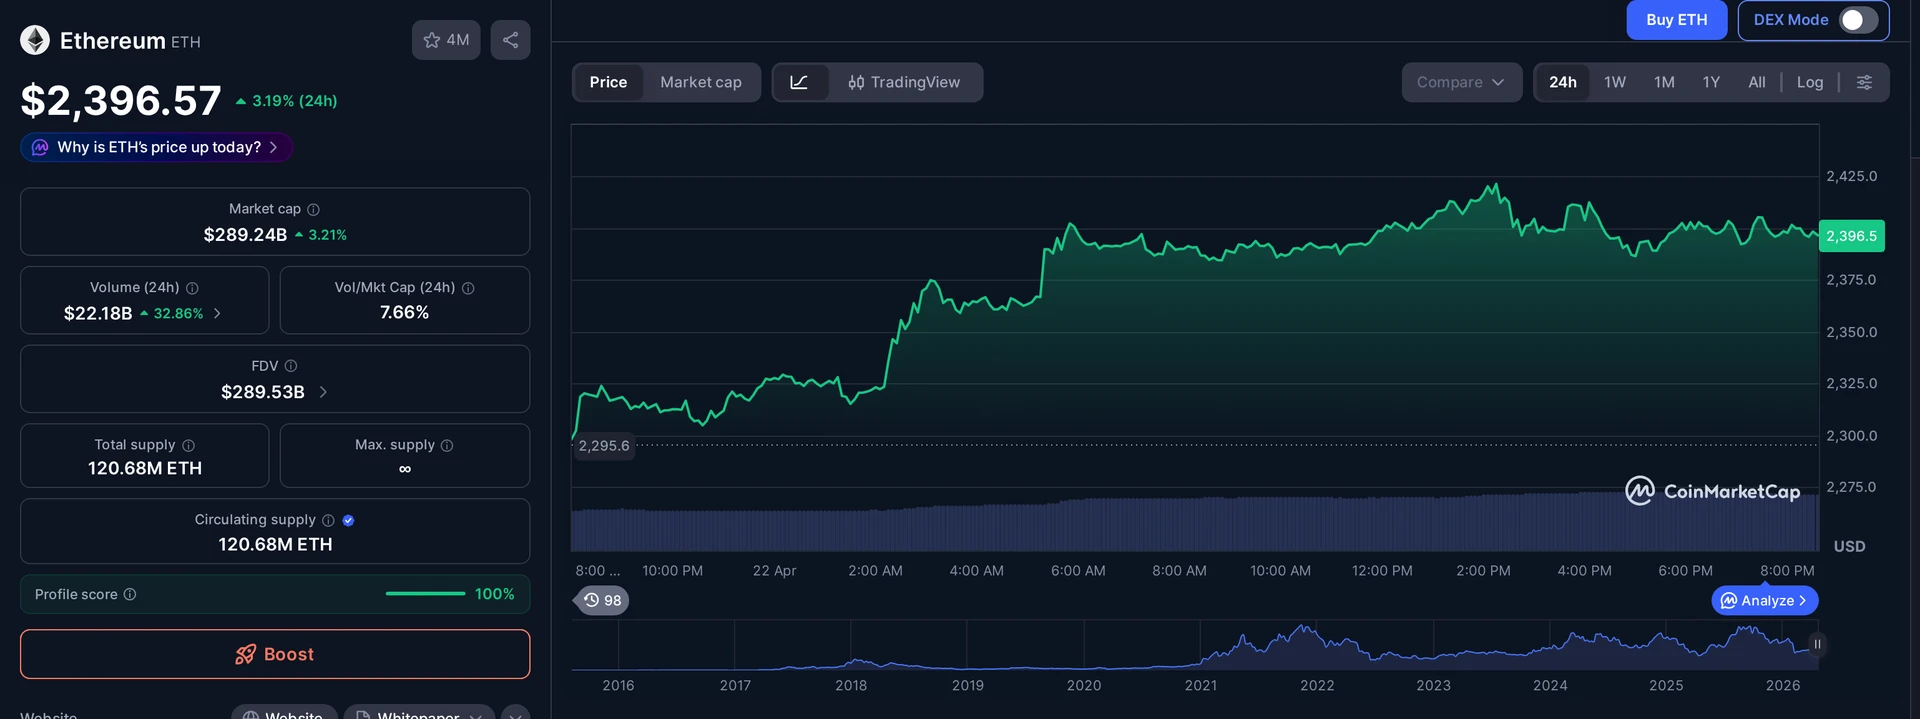Click the Circulating supply info icon
The height and width of the screenshot is (719, 1920).
pyautogui.click(x=328, y=520)
